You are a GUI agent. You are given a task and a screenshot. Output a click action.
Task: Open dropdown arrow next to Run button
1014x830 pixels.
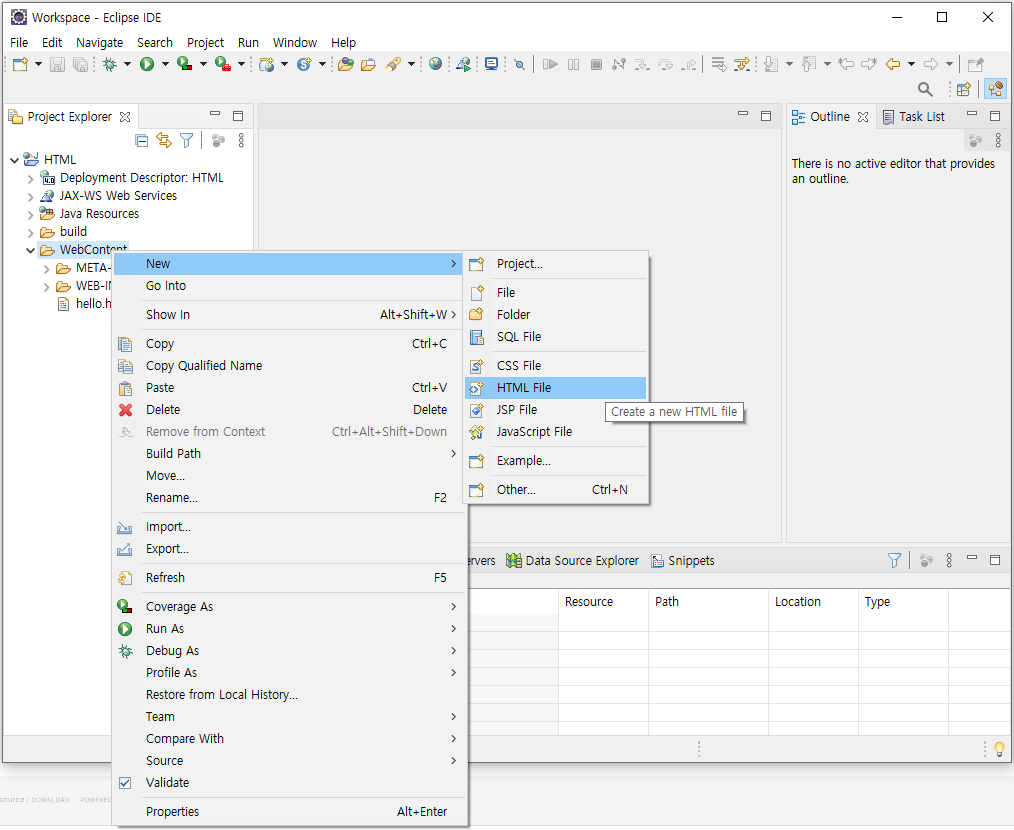(x=165, y=64)
